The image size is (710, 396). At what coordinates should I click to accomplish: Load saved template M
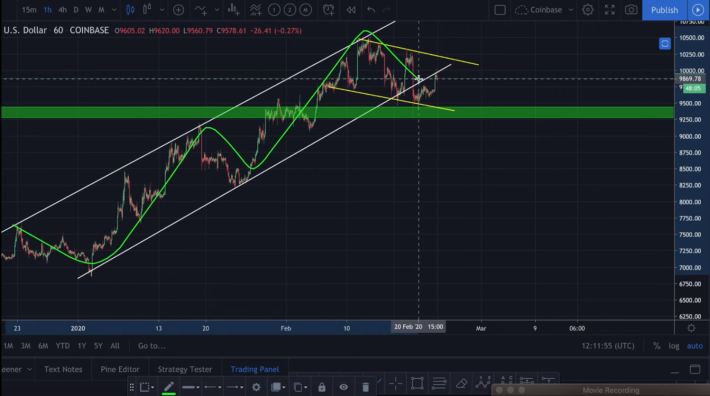tap(306, 10)
